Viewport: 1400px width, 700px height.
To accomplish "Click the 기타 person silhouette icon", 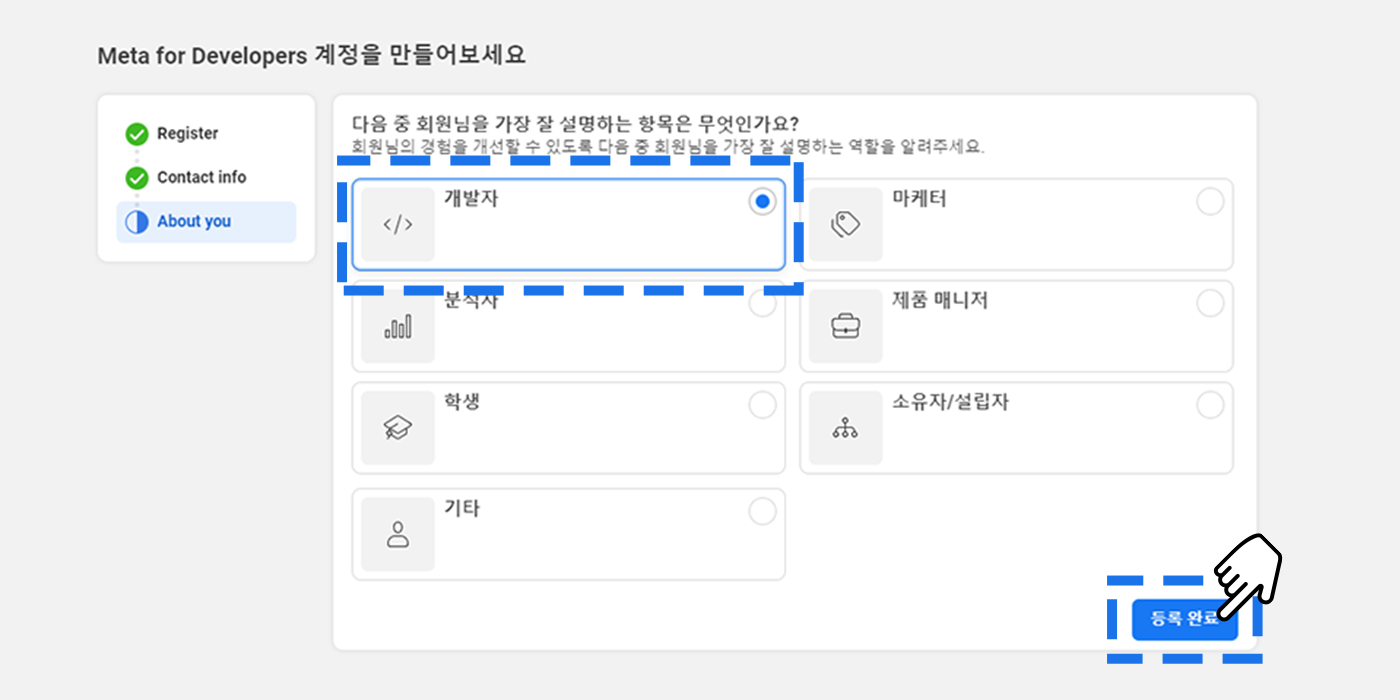I will click(398, 535).
